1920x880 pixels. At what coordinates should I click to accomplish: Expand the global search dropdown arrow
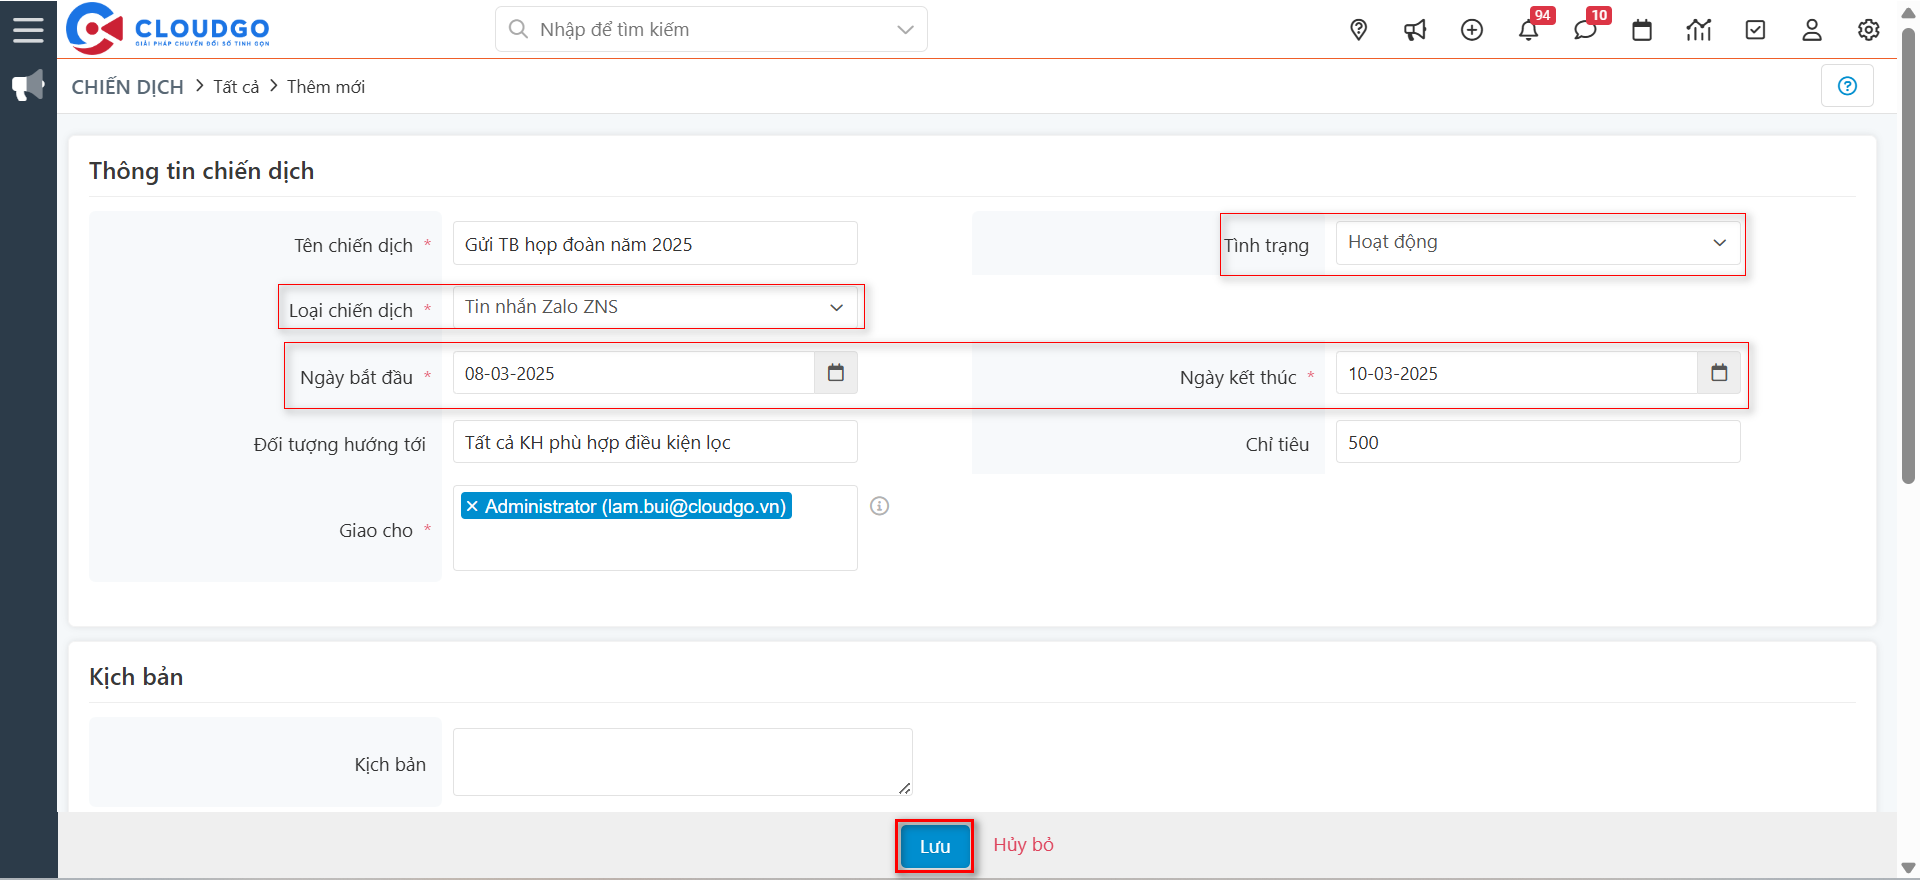point(905,29)
